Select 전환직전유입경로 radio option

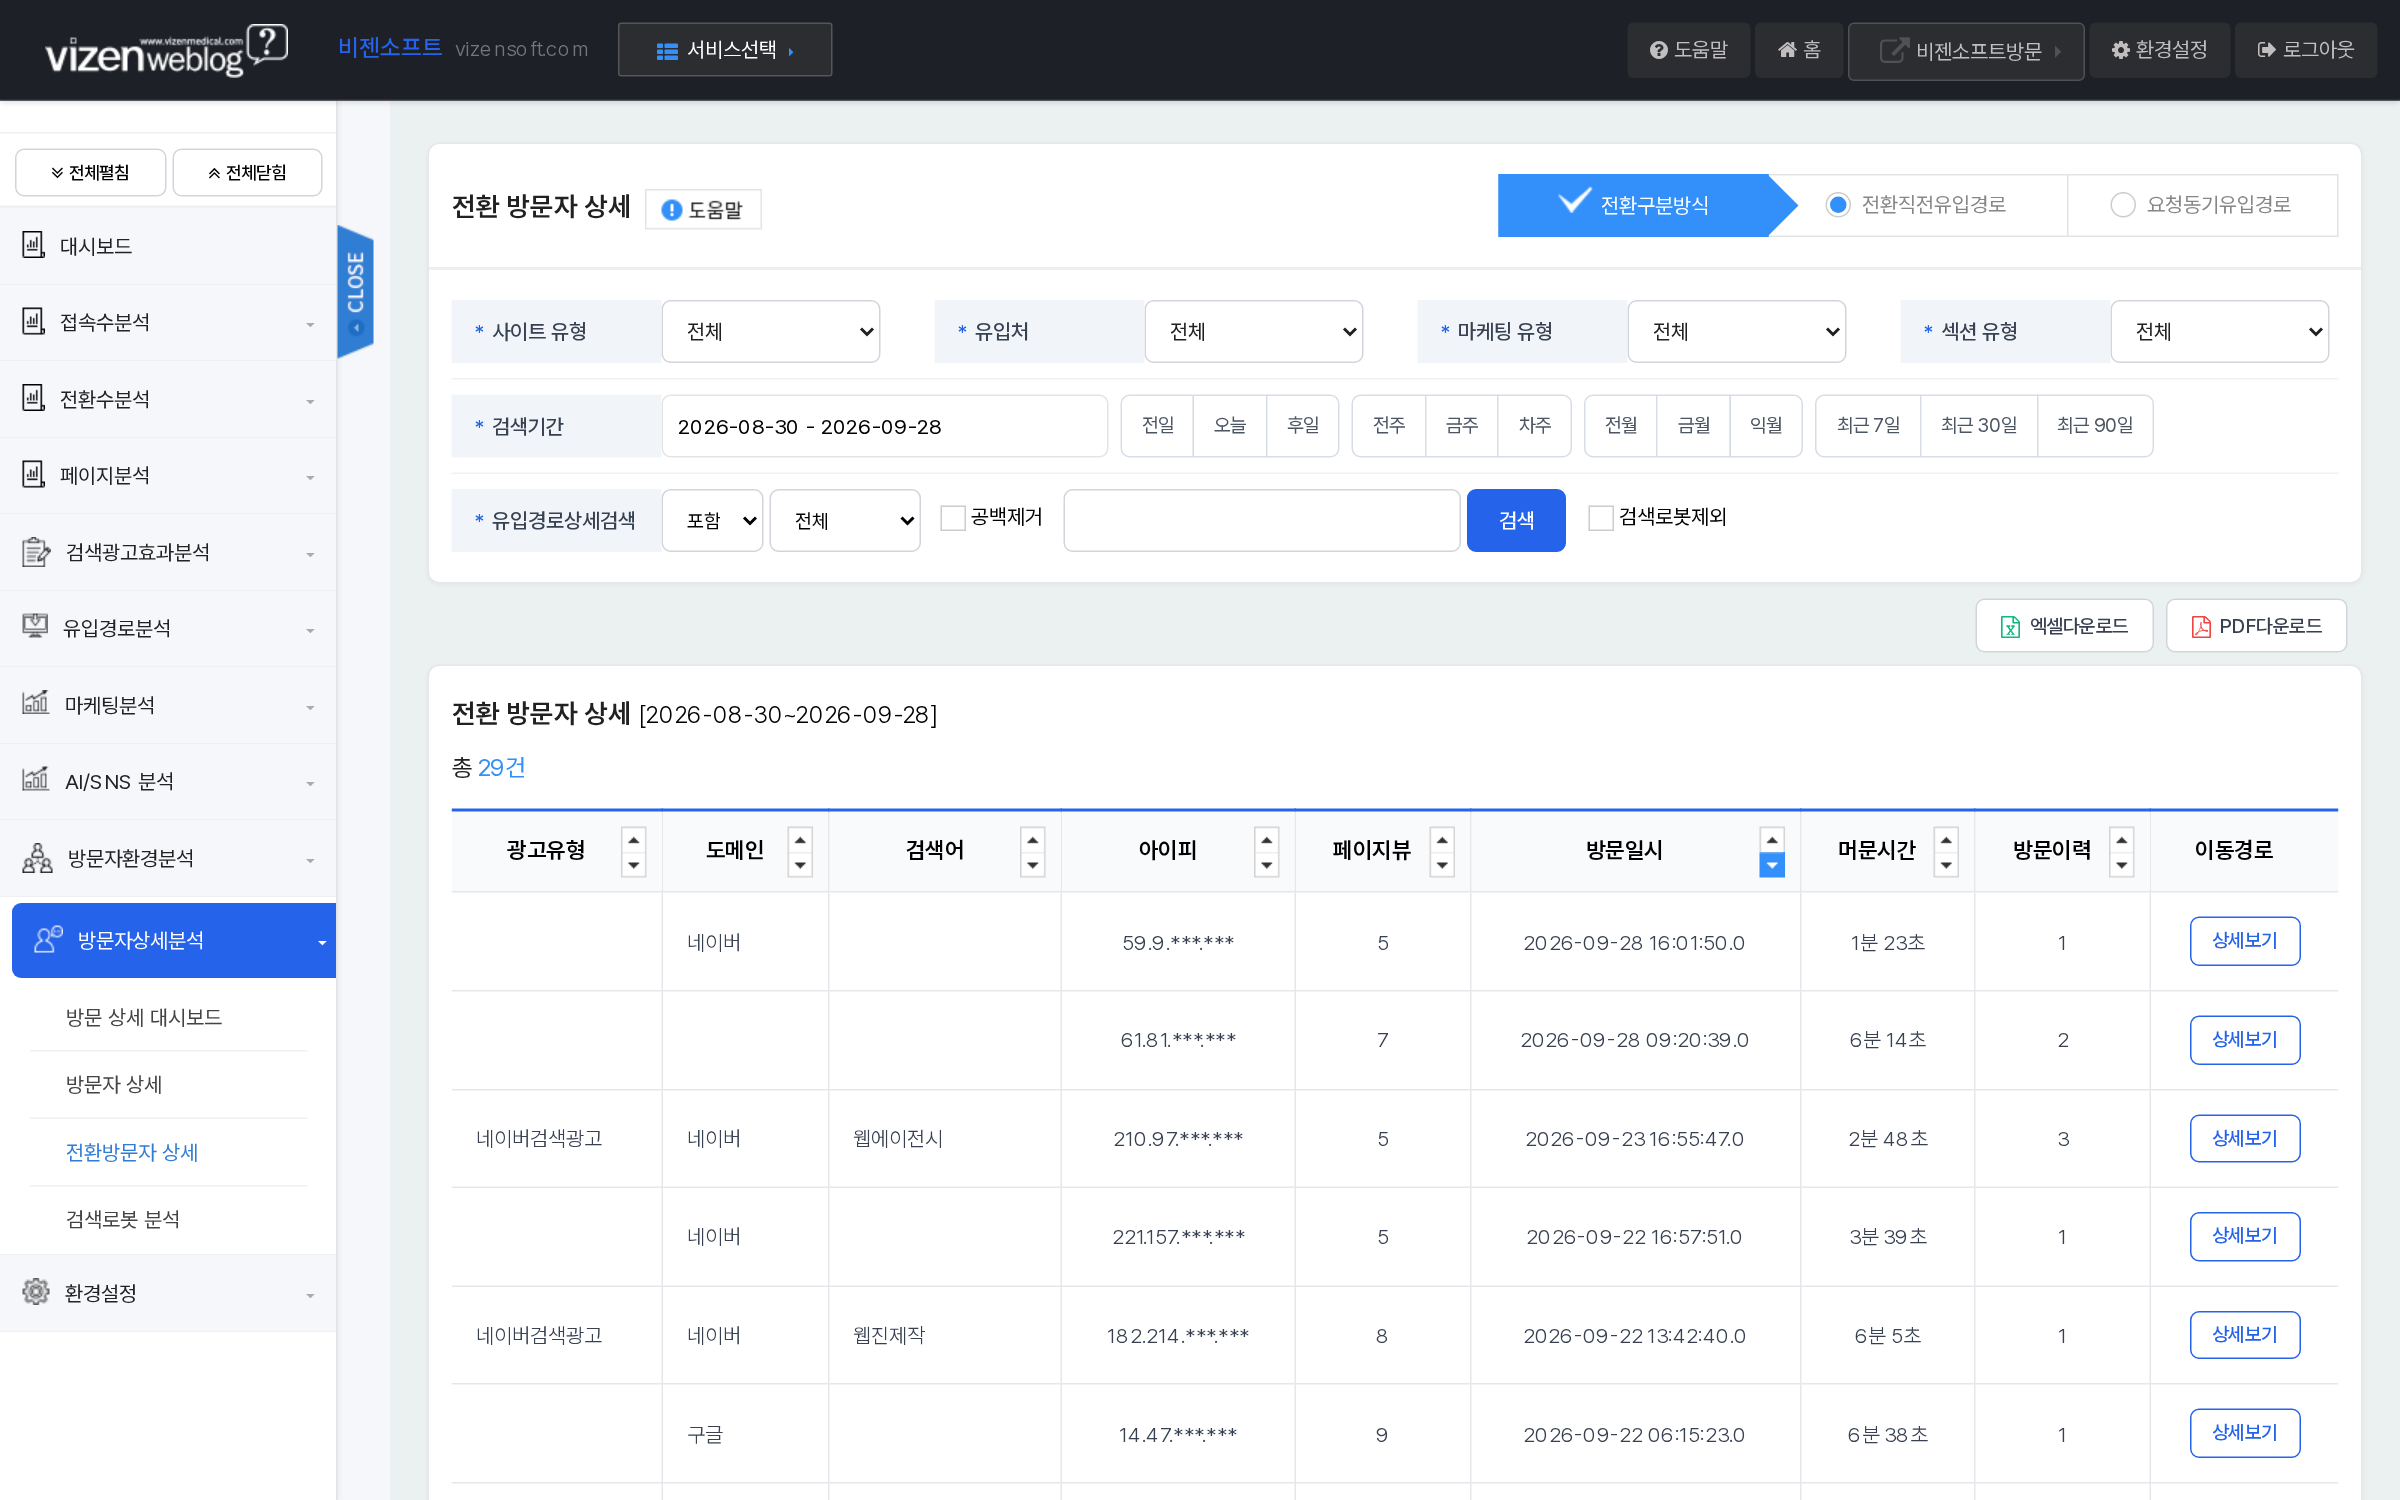(x=1838, y=205)
